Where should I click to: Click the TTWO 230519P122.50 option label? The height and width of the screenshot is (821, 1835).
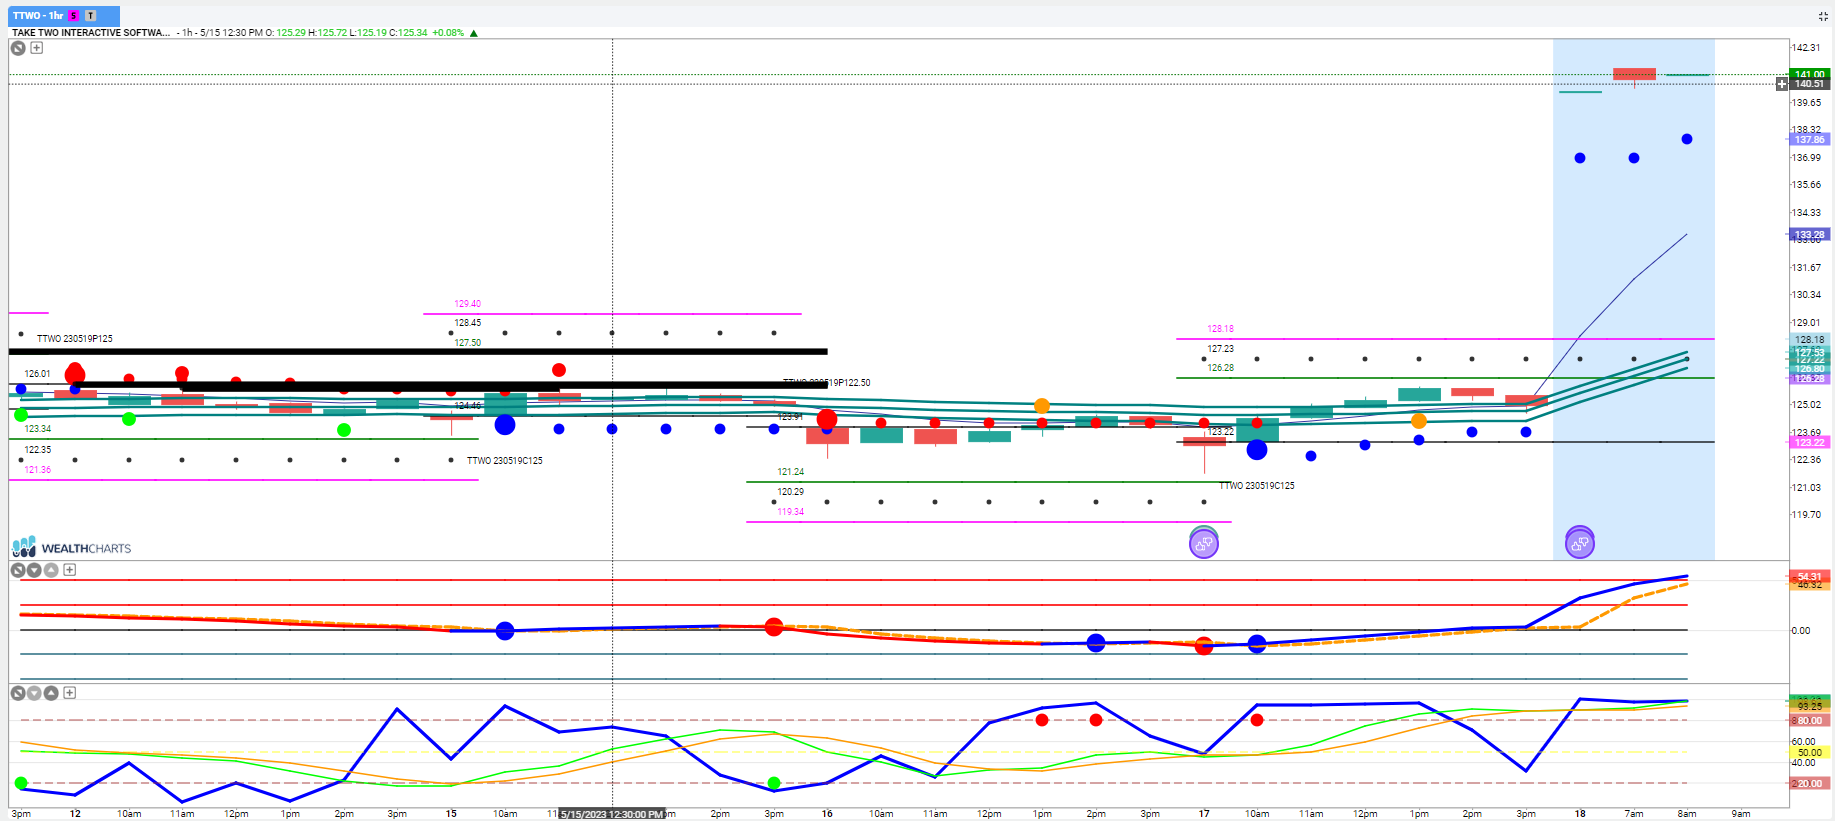click(827, 383)
